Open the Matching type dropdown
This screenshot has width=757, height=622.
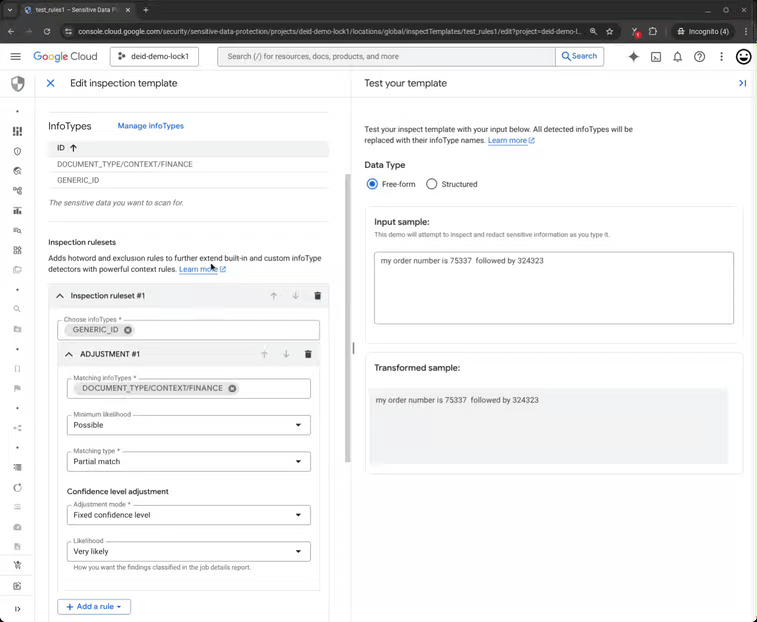[189, 462]
